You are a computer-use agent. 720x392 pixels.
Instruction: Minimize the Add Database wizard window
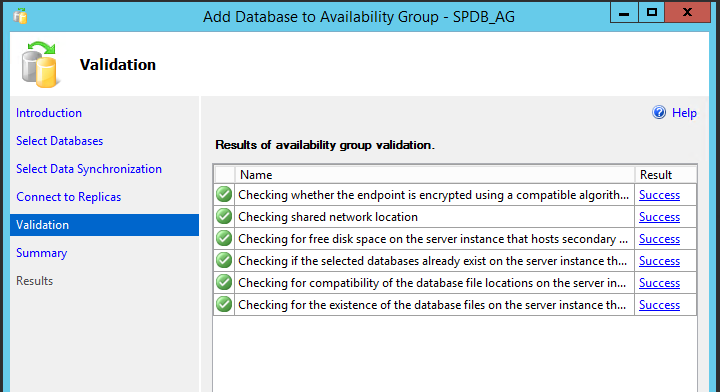pyautogui.click(x=624, y=13)
